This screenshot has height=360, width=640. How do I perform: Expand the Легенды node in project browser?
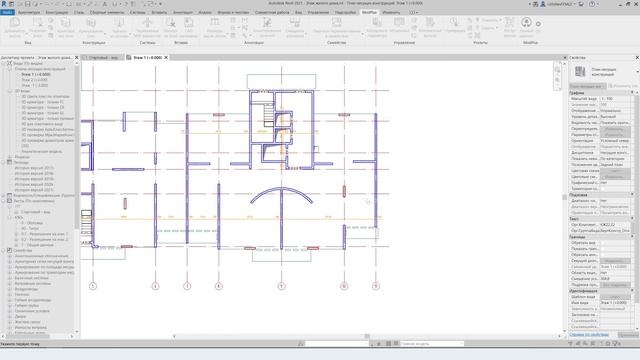[3, 162]
